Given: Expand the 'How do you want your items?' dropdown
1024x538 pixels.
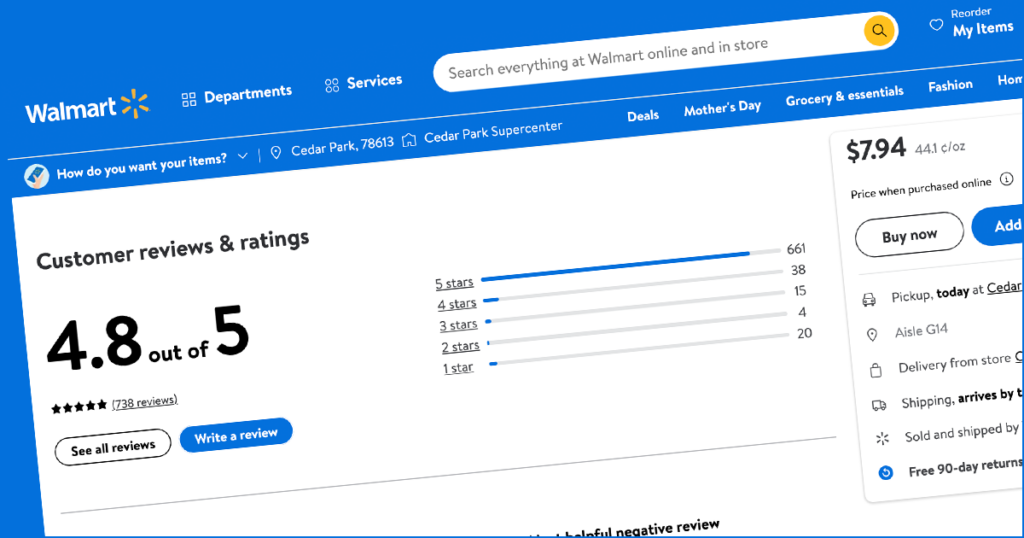Looking at the screenshot, I should click(x=243, y=157).
